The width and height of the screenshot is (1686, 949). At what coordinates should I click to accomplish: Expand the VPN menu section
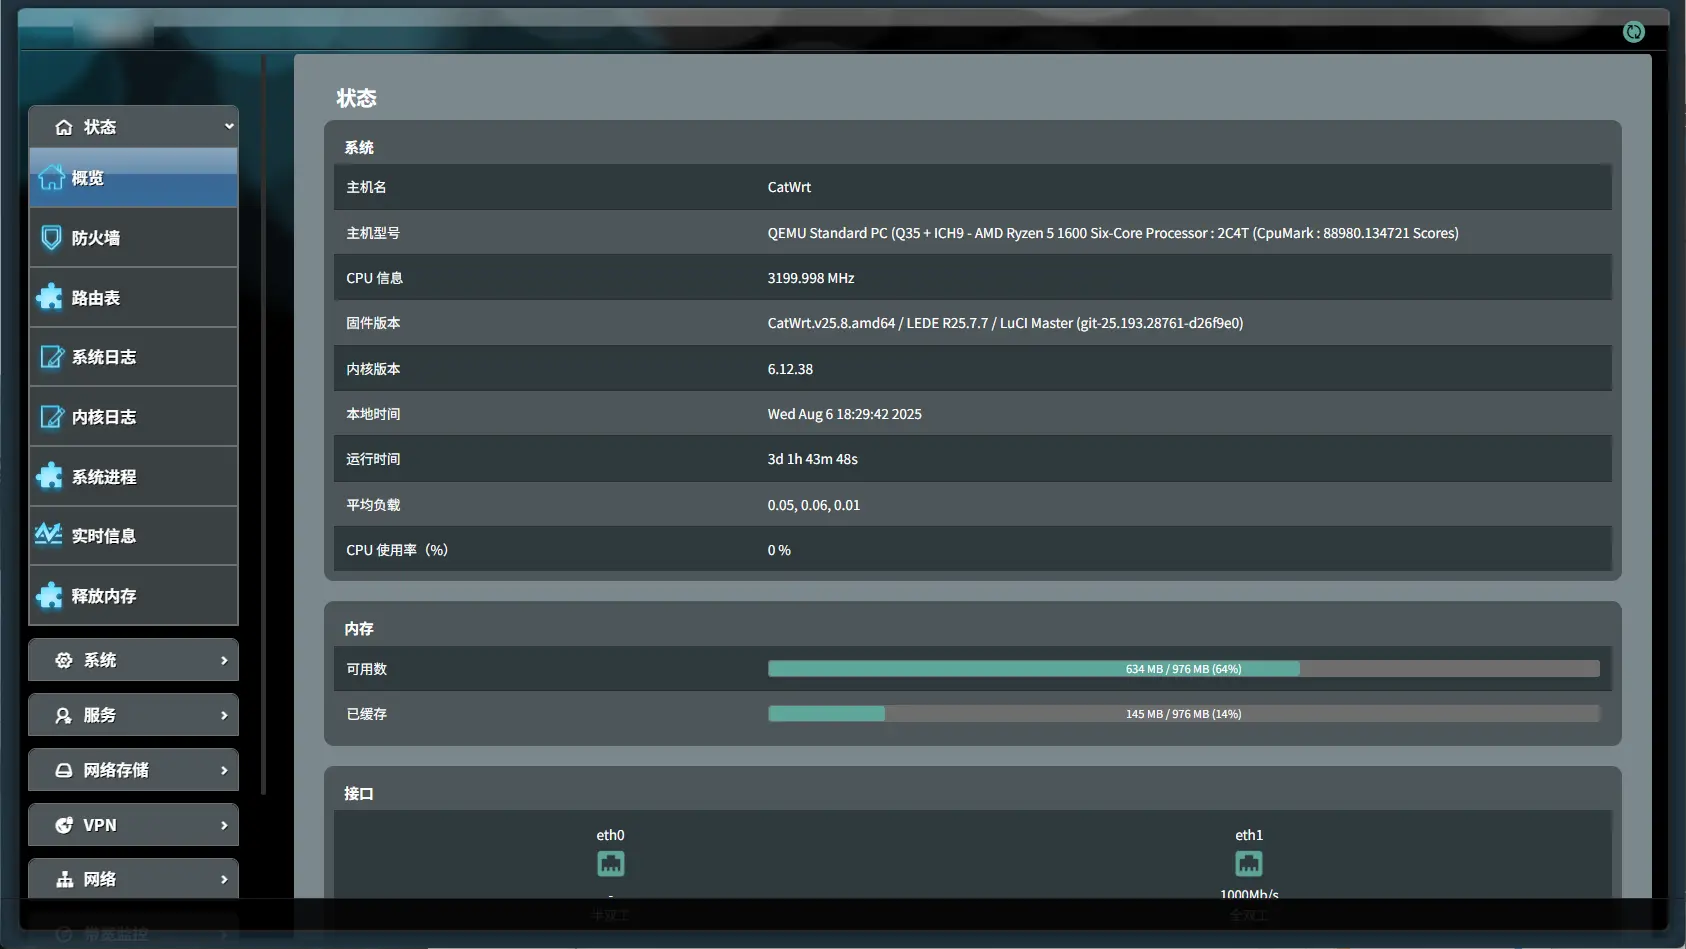(133, 825)
